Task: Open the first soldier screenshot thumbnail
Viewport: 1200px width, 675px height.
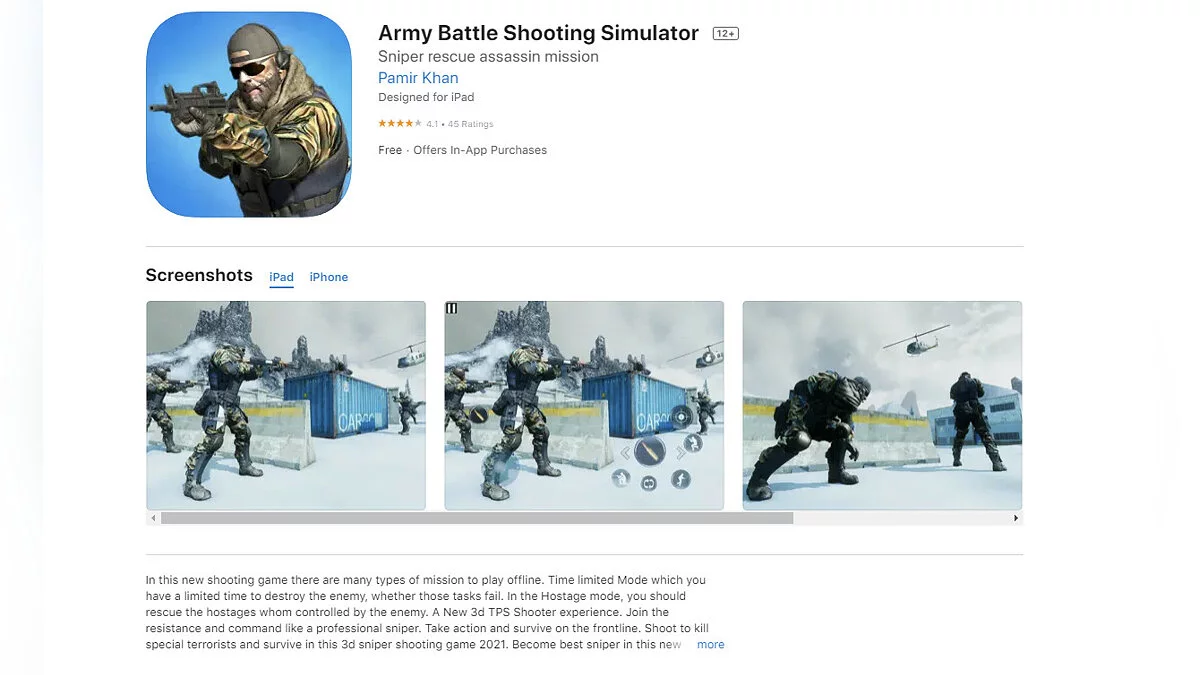Action: (x=286, y=406)
